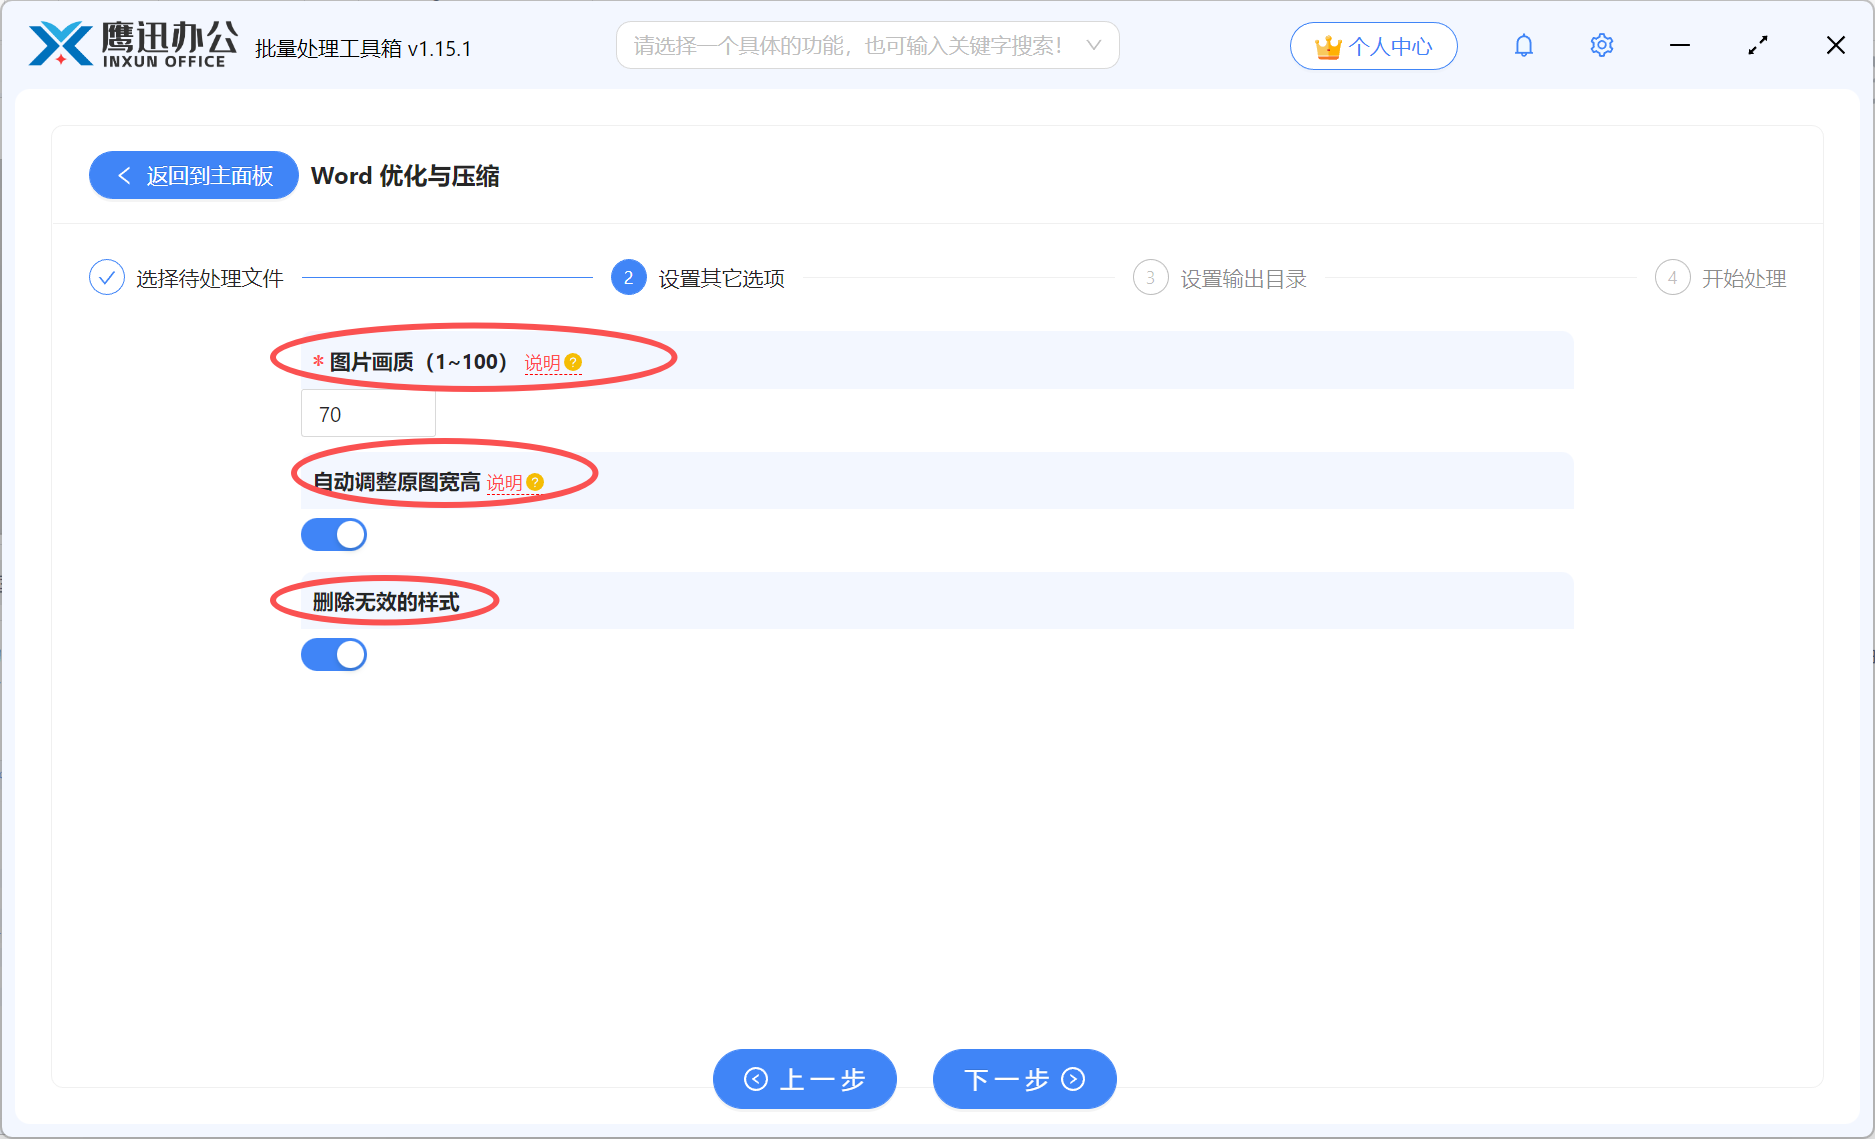Click step 1 选择待处理文件 checkmark
This screenshot has width=1875, height=1139.
tap(107, 278)
